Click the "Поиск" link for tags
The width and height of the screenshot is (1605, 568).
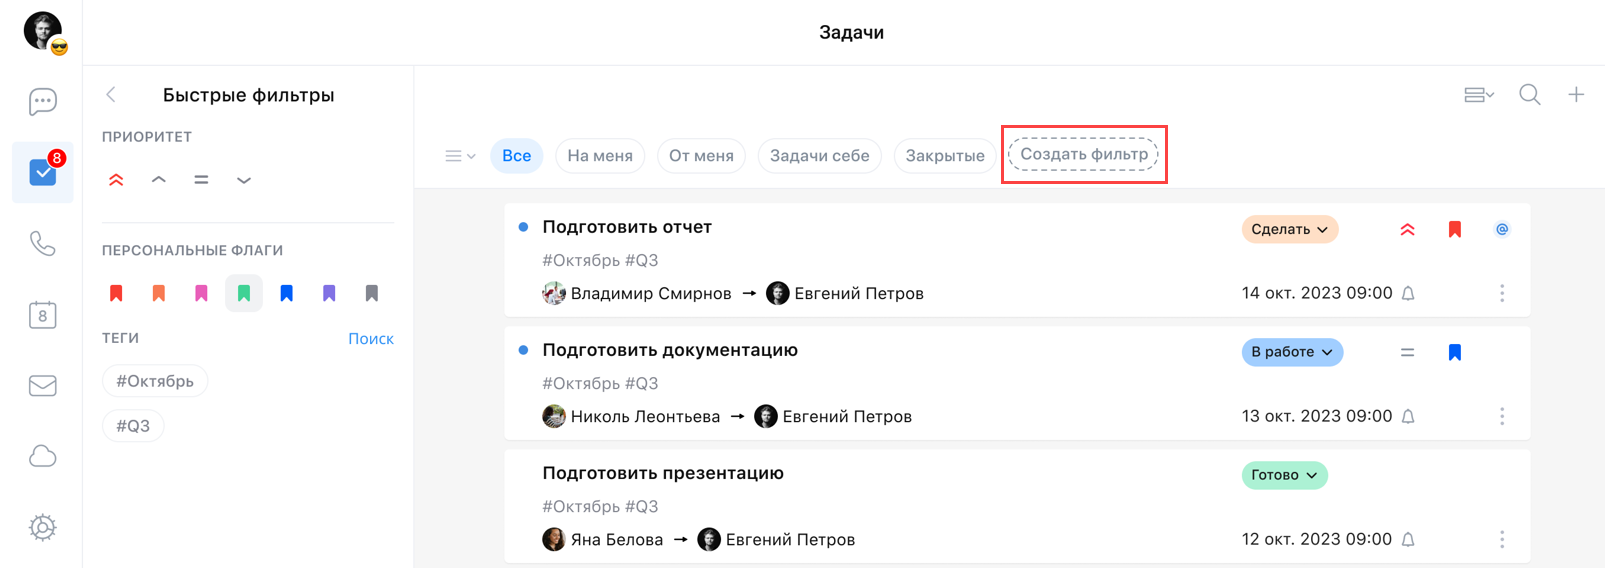(x=370, y=338)
